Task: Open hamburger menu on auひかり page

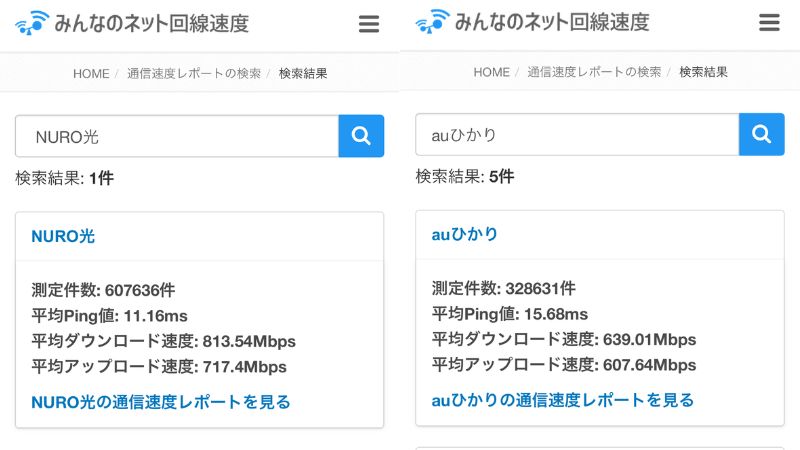Action: 769,22
